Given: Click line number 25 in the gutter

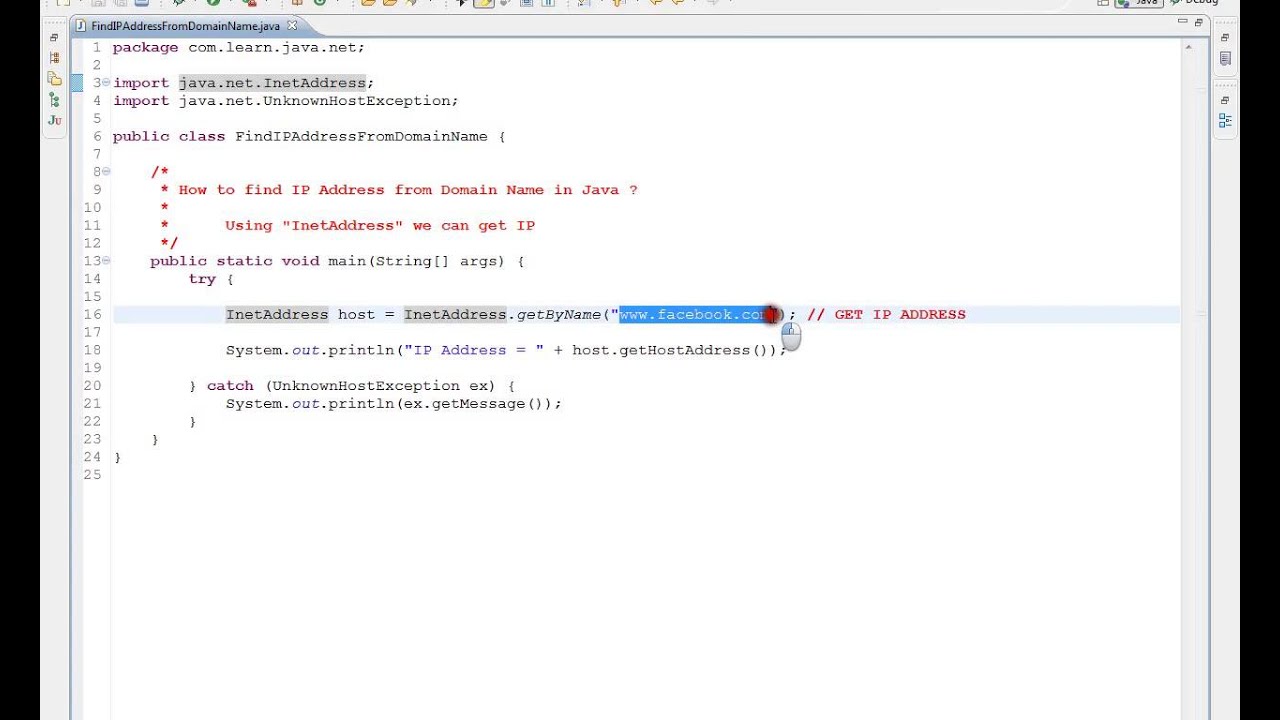Looking at the screenshot, I should (x=92, y=475).
